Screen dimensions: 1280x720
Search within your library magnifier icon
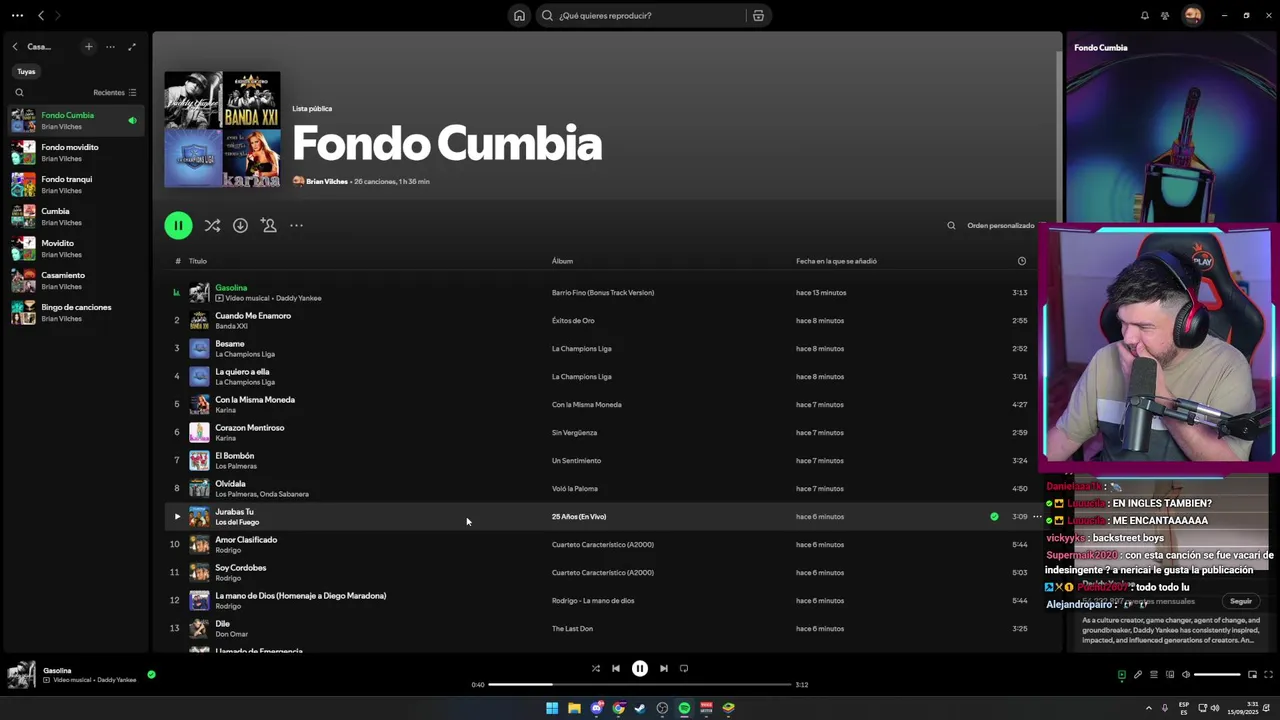19,92
